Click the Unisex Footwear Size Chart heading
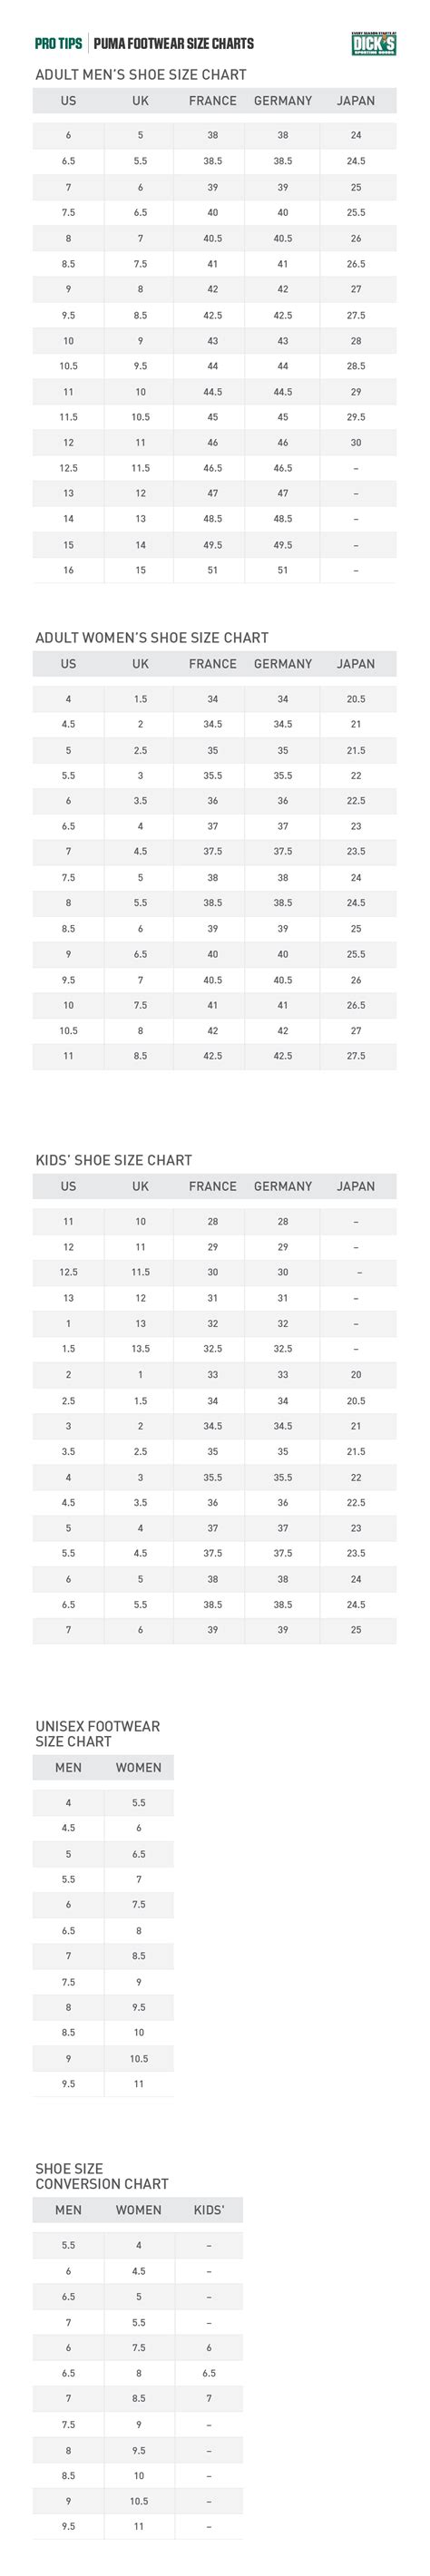The image size is (430, 2576). click(98, 1733)
